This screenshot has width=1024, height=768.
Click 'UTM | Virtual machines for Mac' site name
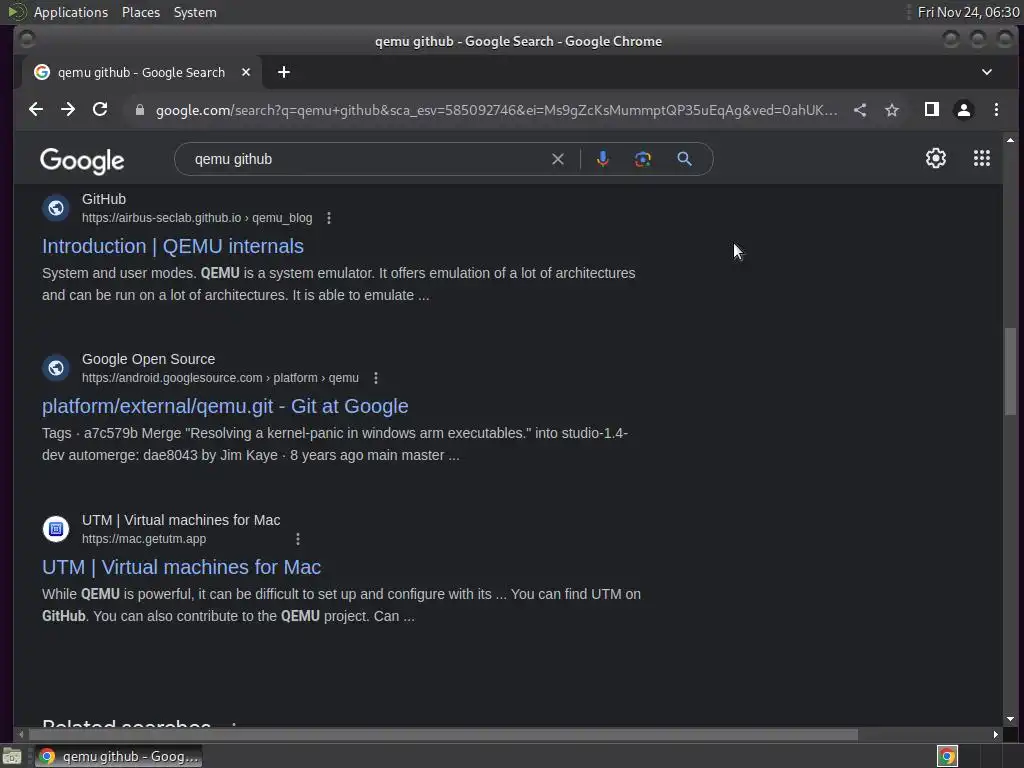pyautogui.click(x=181, y=520)
